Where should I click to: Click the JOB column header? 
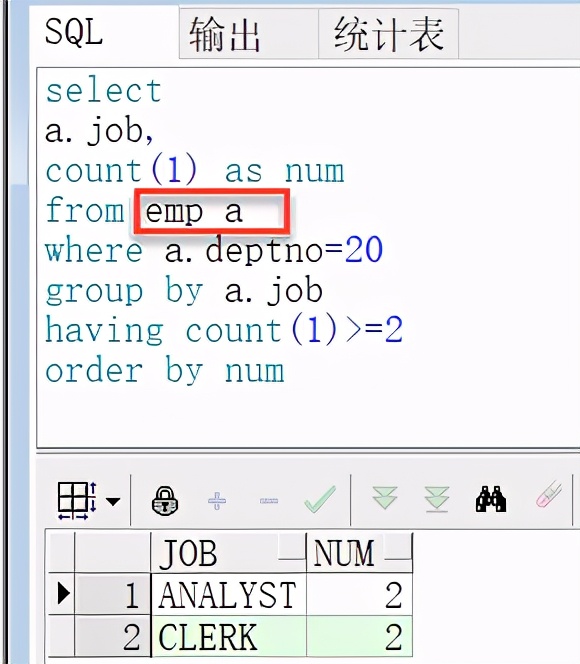pos(228,553)
